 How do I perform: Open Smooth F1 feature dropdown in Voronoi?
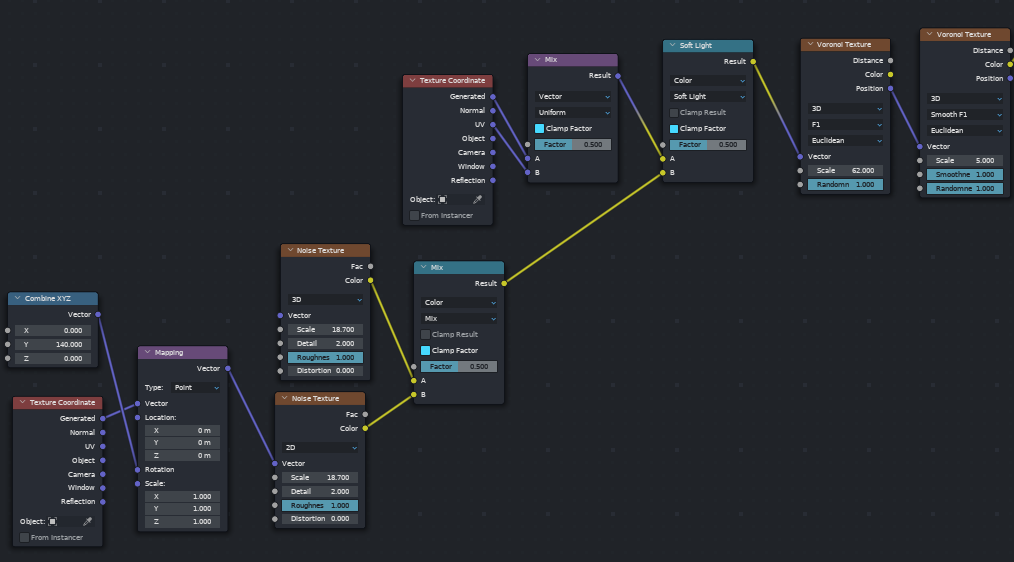965,114
